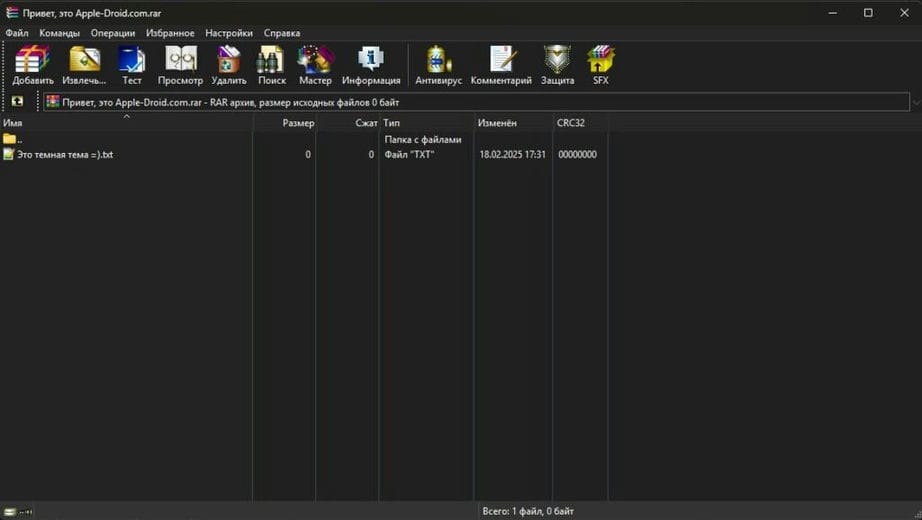Click date cell '18.02.2025 17:31'
This screenshot has height=520, width=922.
coord(512,155)
